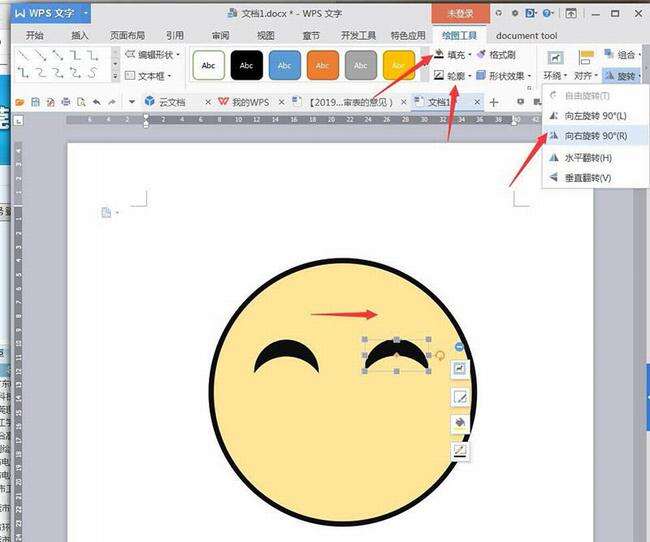Close the 文档1 tab
This screenshot has width=650, height=542.
pos(477,102)
